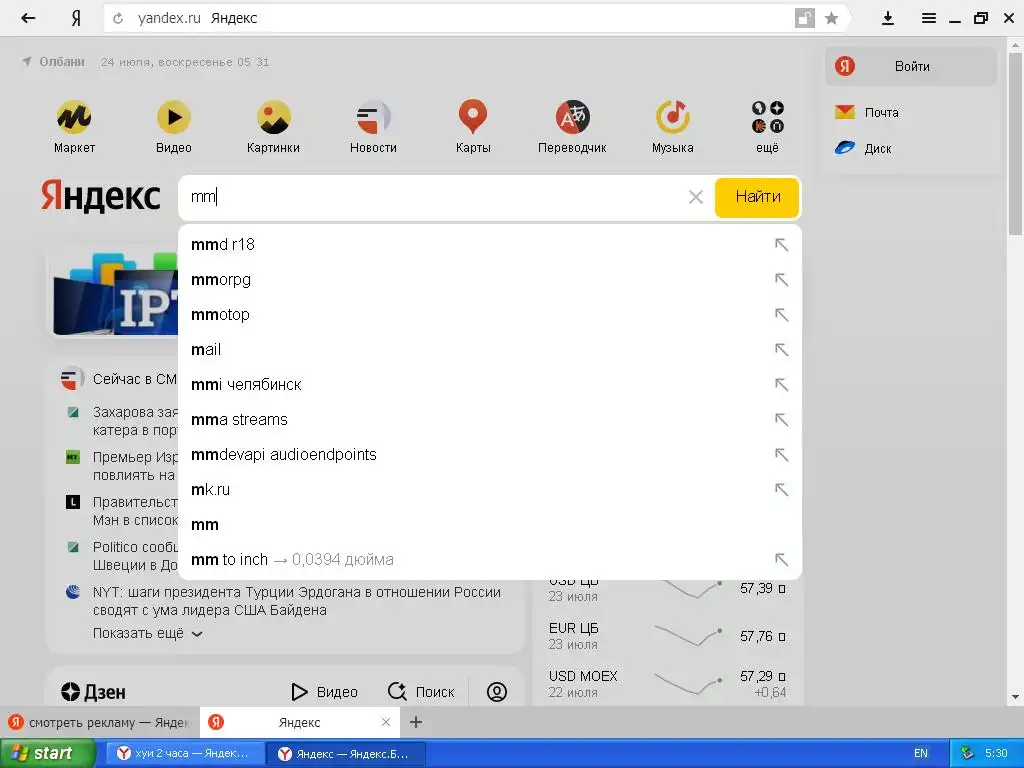Open Дзен Видео tab
This screenshot has width=1024, height=768.
pos(325,692)
